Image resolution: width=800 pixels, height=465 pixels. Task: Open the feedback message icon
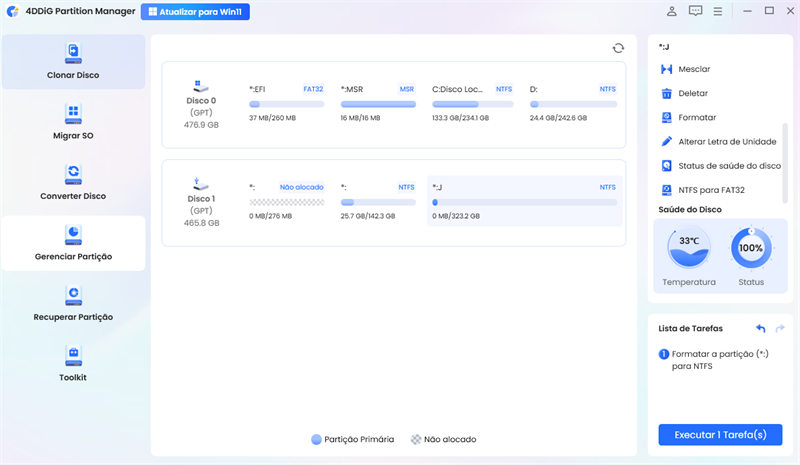(695, 12)
